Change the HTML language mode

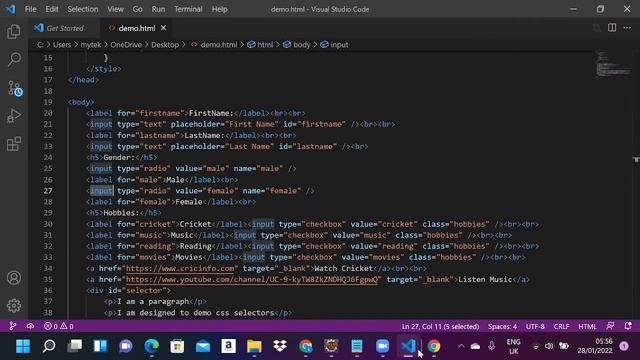(x=587, y=326)
